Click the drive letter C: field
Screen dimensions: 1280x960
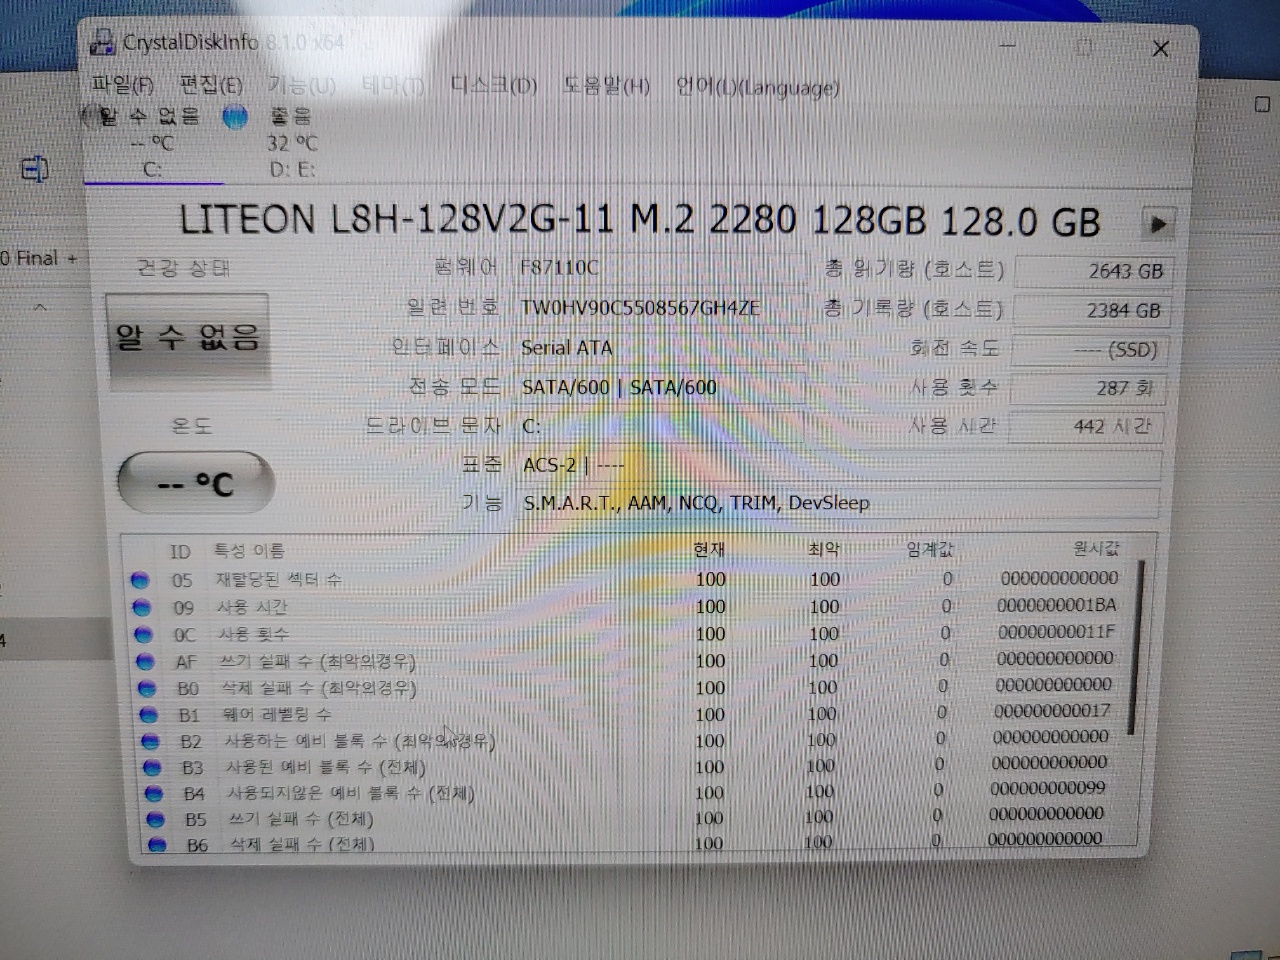(660, 426)
